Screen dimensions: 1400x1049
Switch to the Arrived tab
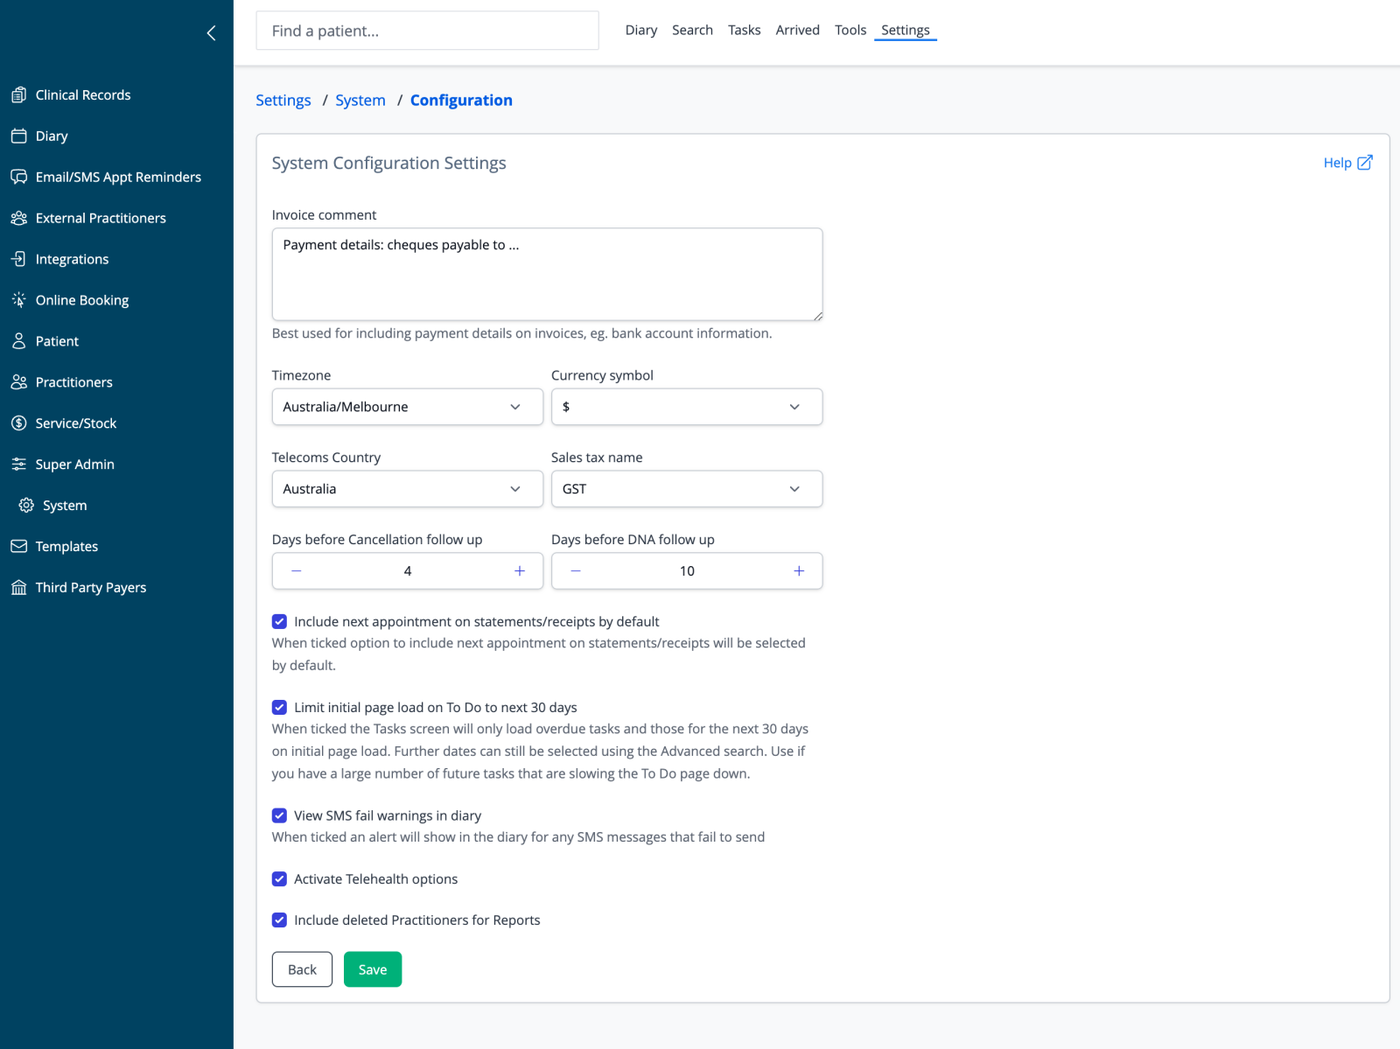[x=797, y=30]
